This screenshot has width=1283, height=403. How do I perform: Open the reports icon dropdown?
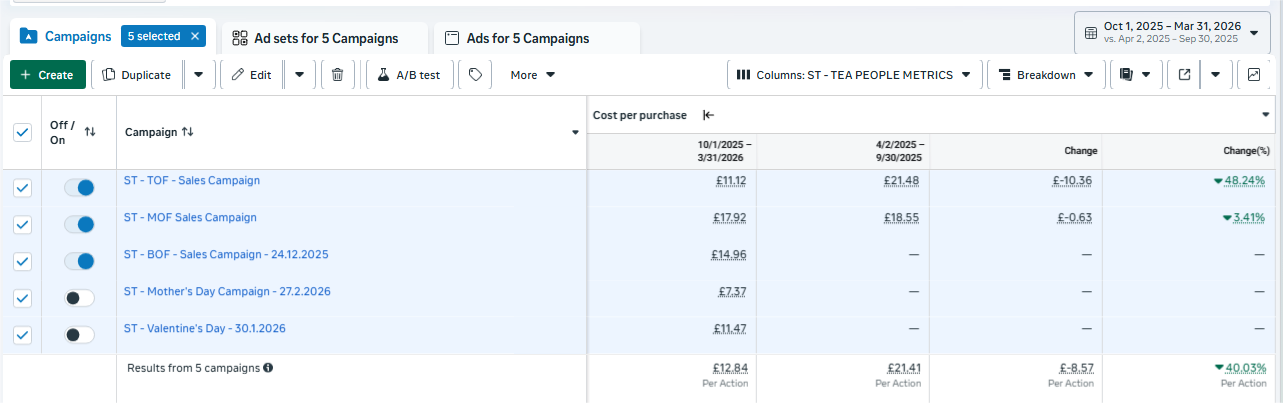(1134, 74)
